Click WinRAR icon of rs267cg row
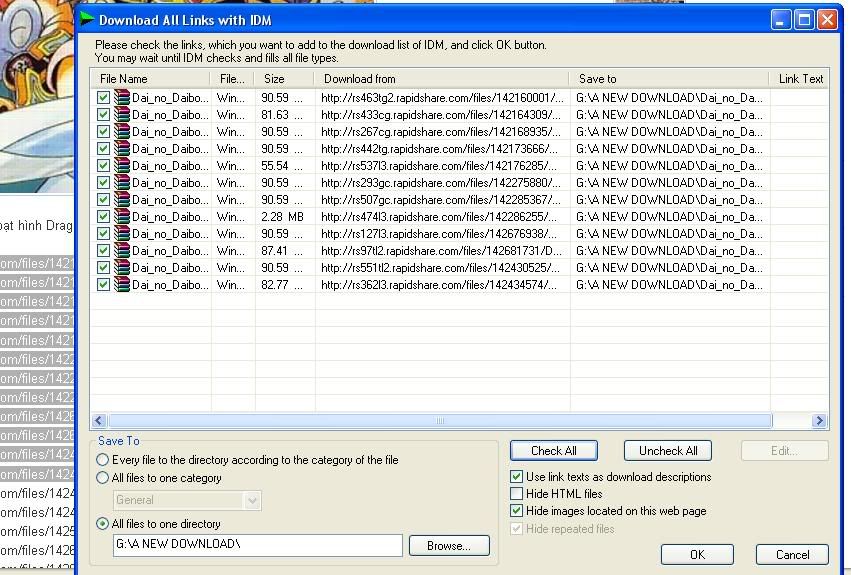The image size is (851, 575). (x=122, y=131)
